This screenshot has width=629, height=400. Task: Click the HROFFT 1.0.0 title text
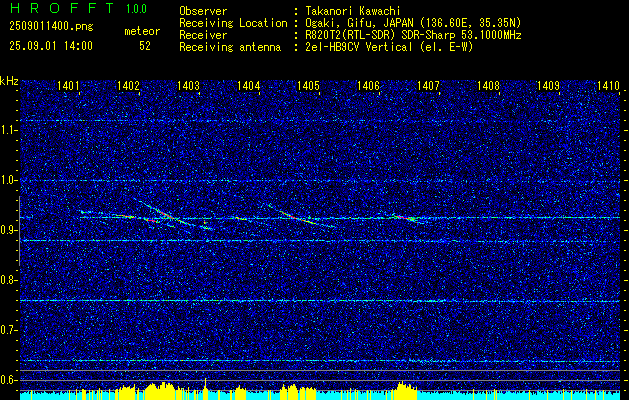(79, 8)
